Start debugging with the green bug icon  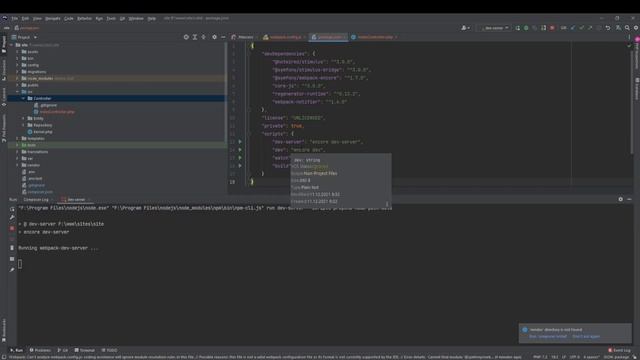526,28
